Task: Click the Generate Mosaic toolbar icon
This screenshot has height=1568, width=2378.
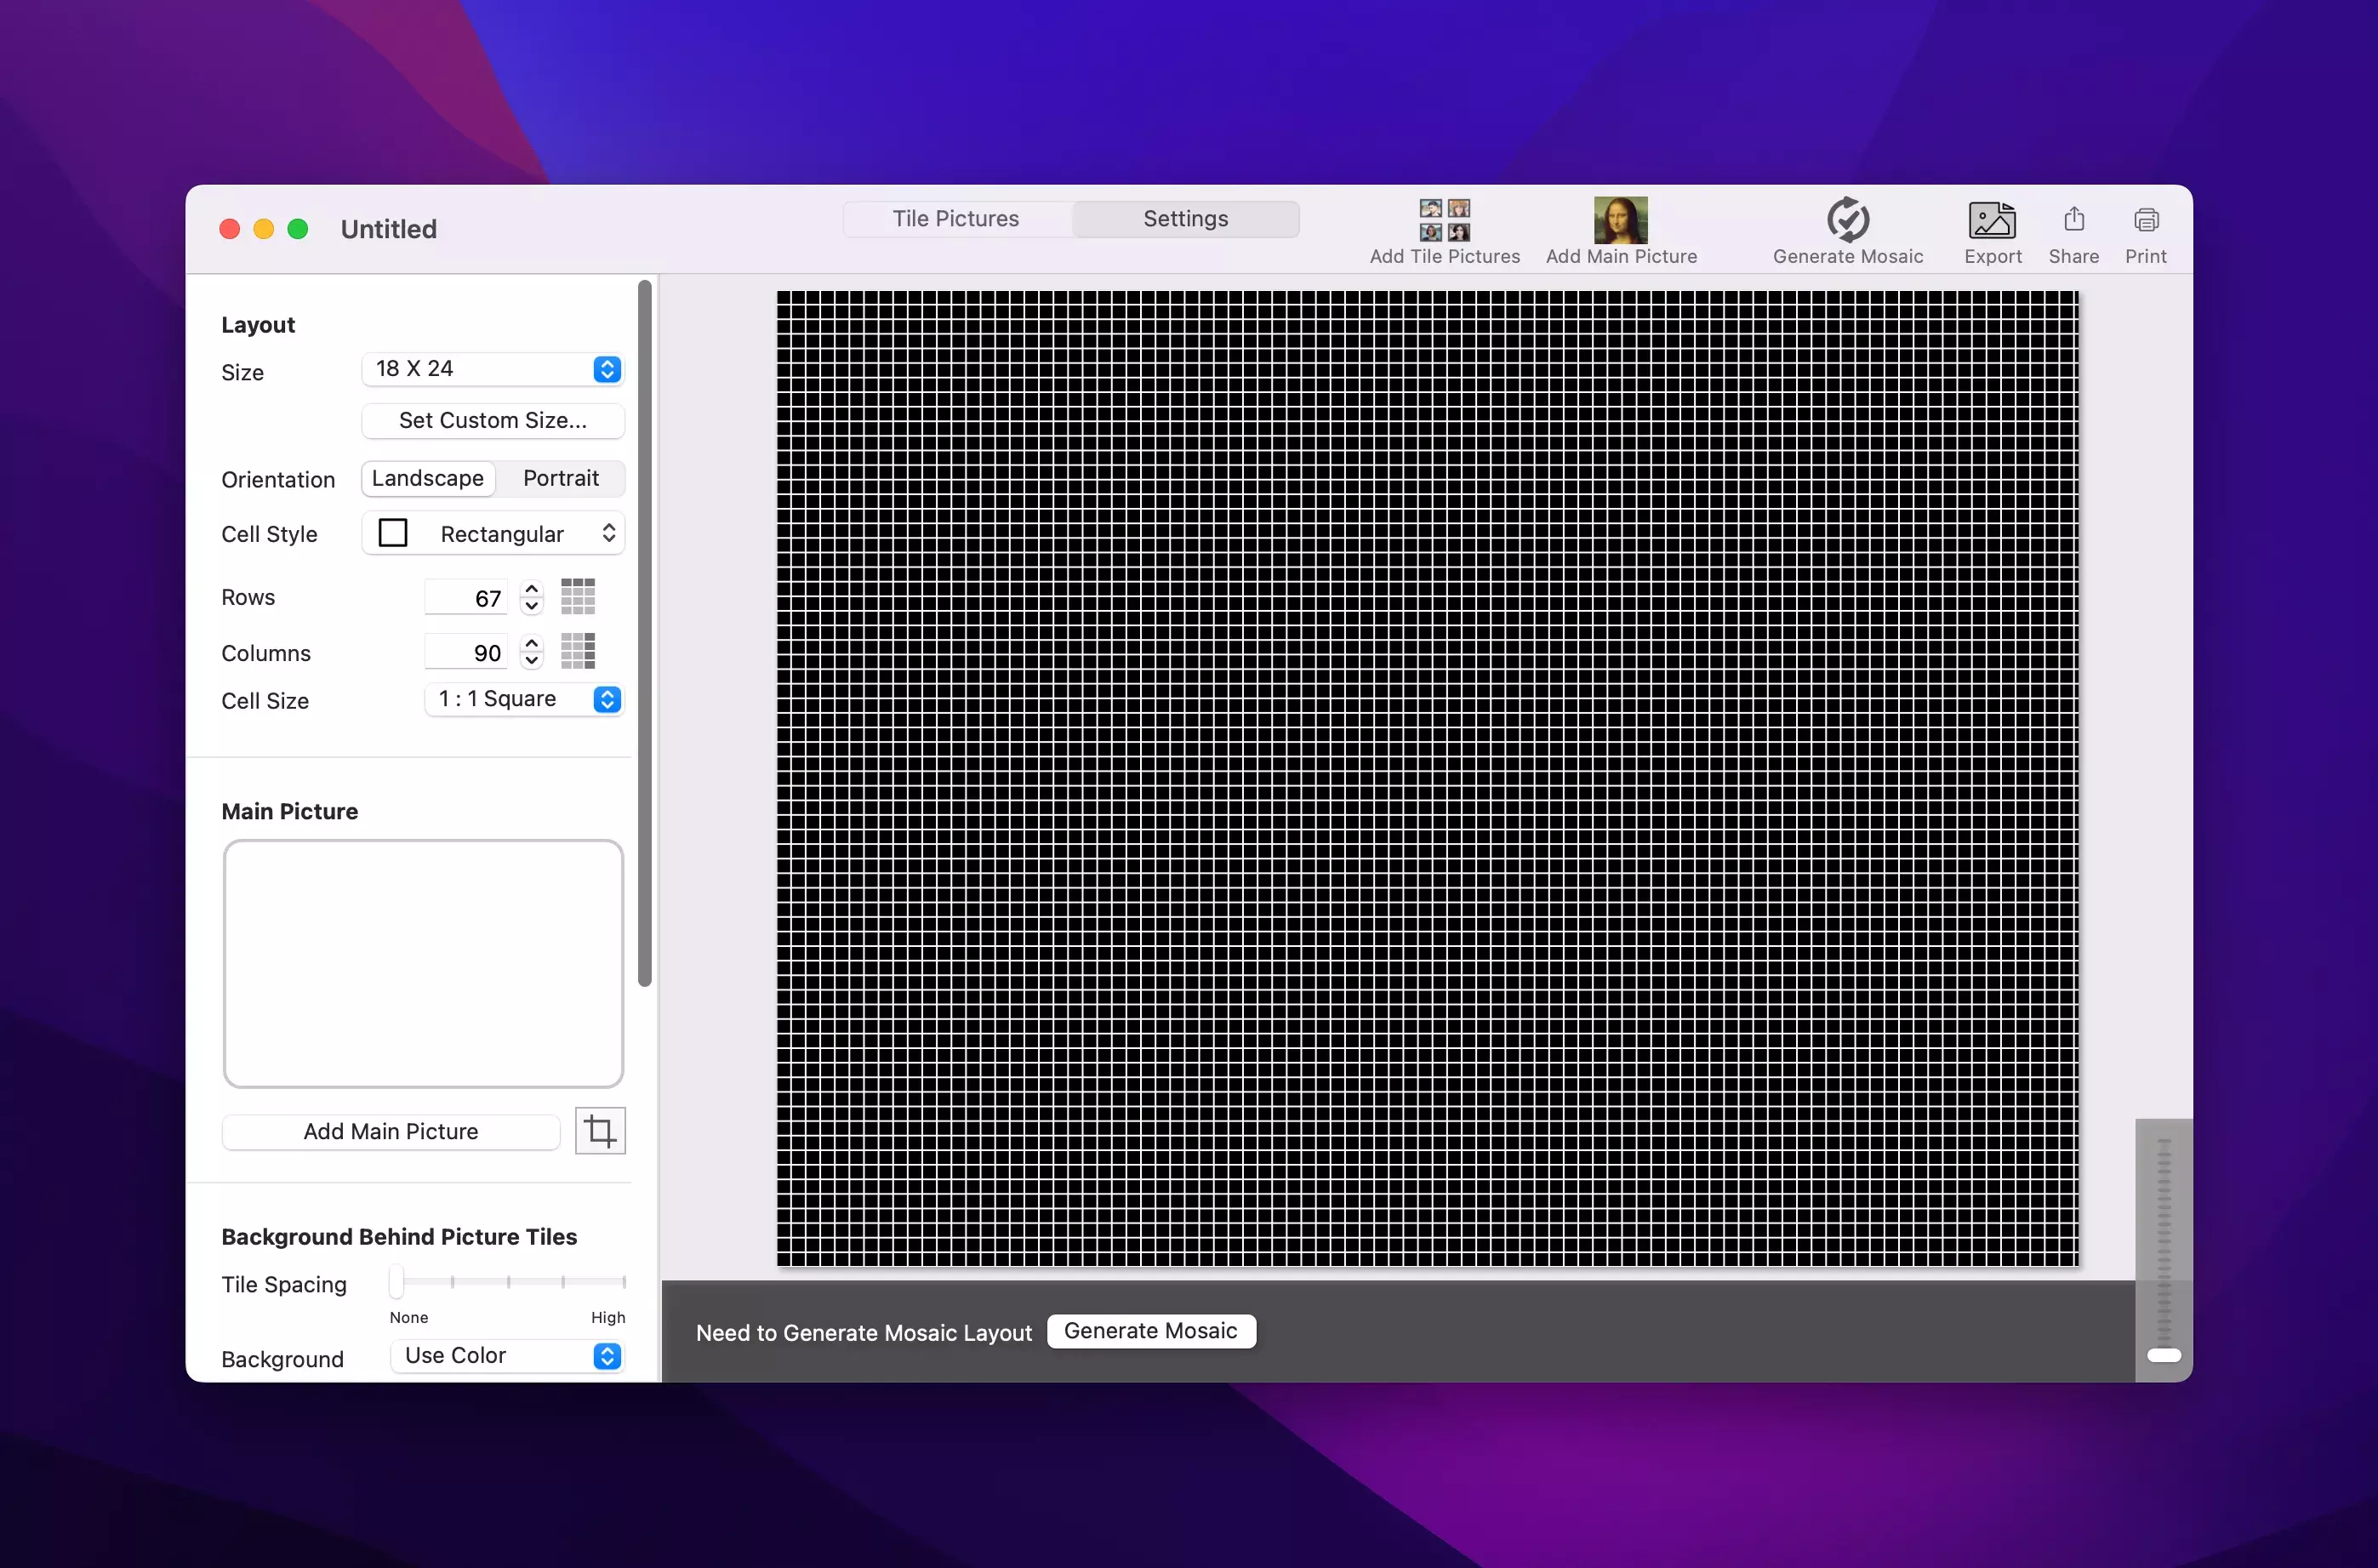Action: pyautogui.click(x=1847, y=220)
